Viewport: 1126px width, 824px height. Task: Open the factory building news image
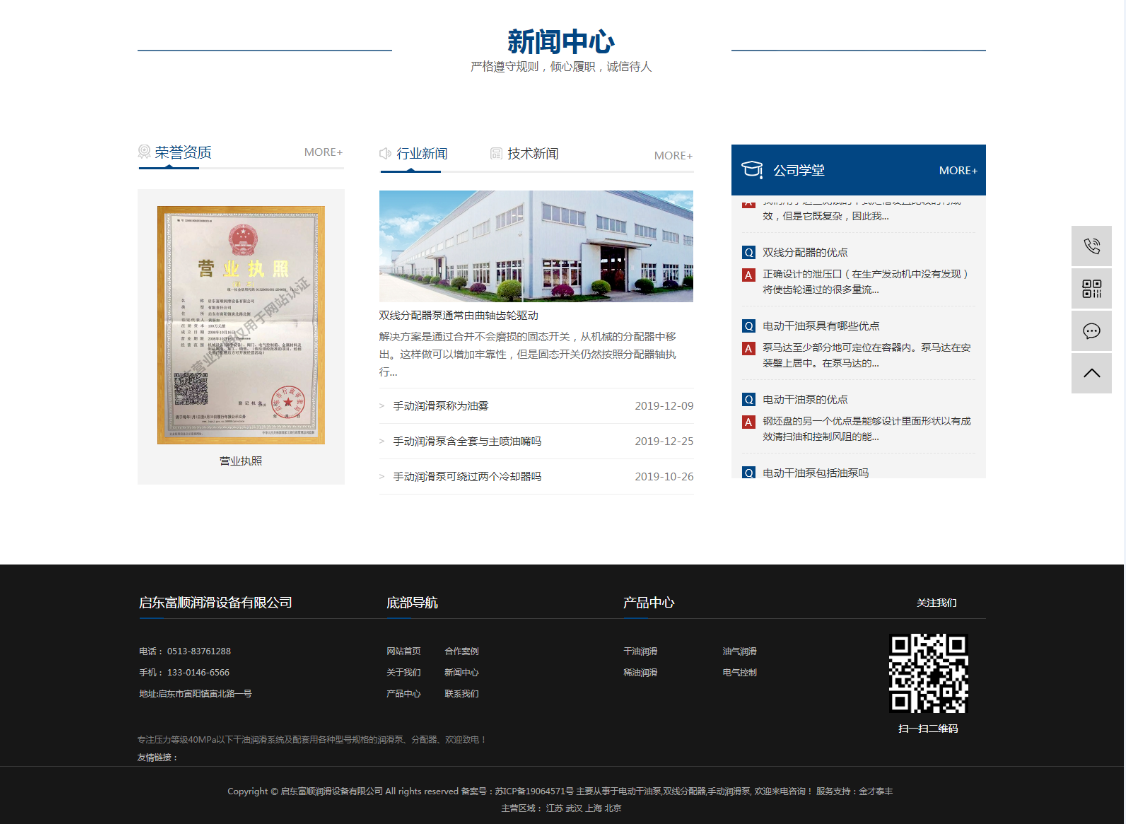(x=535, y=246)
